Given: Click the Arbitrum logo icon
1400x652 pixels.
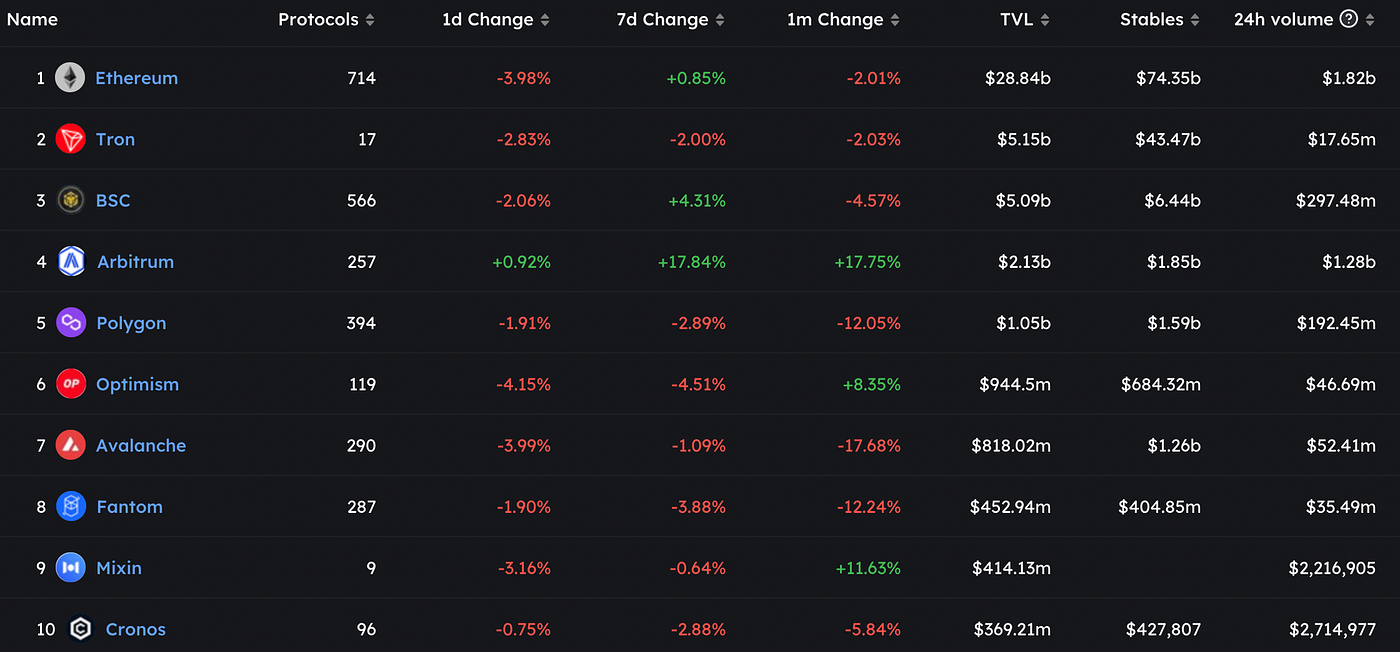Looking at the screenshot, I should [72, 262].
